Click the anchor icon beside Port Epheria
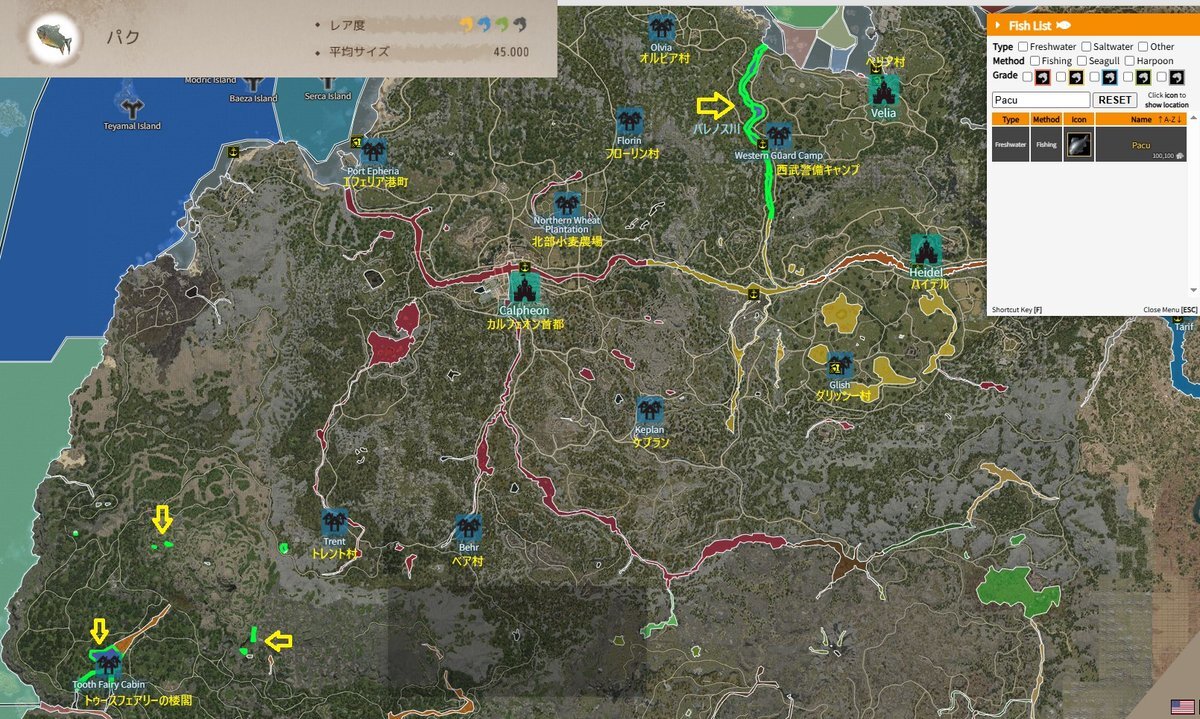 (356, 142)
